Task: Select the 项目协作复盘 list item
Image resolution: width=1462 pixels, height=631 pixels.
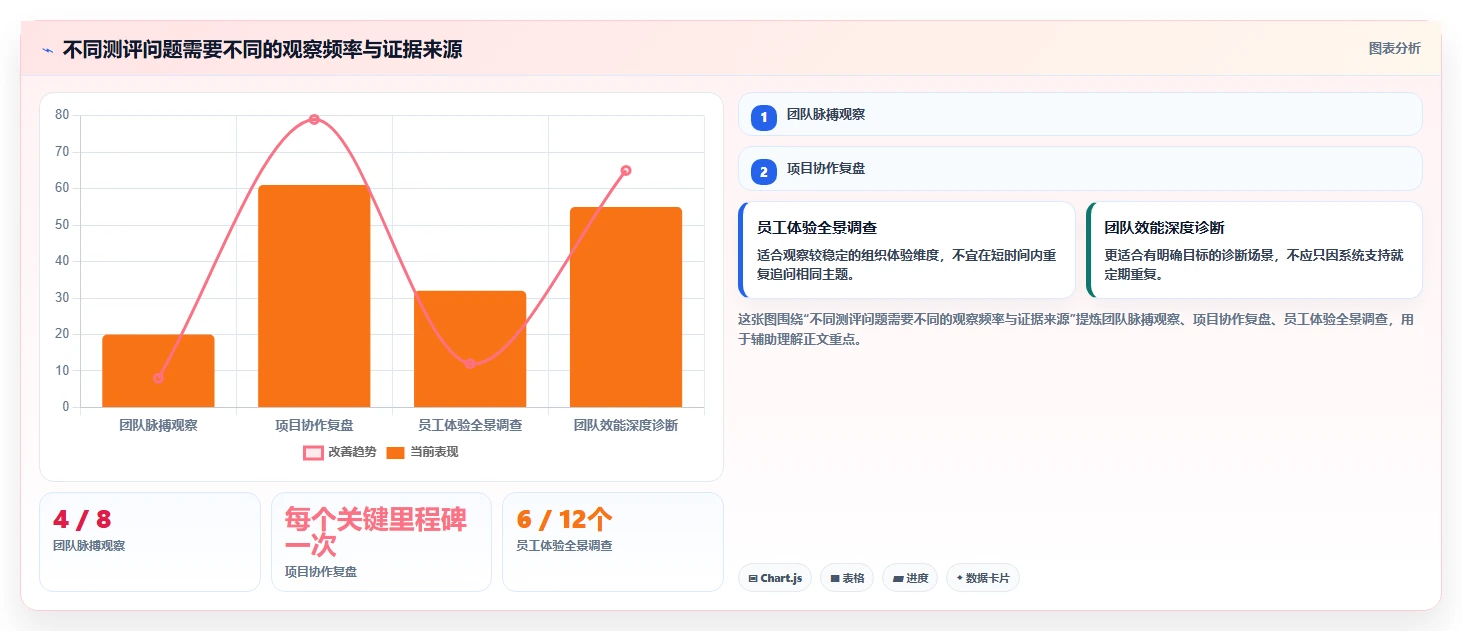Action: click(x=1080, y=168)
